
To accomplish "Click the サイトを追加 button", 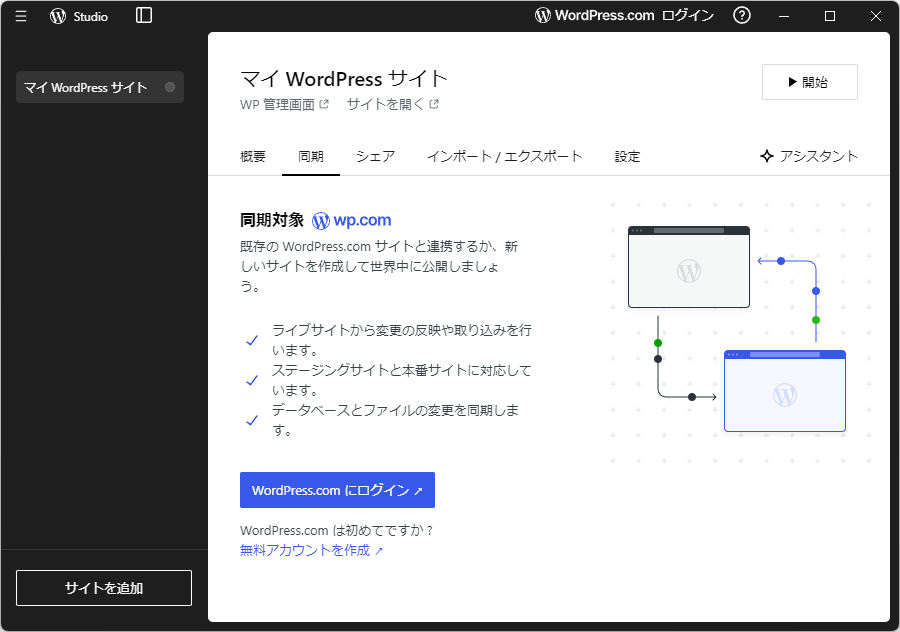I will [x=103, y=588].
